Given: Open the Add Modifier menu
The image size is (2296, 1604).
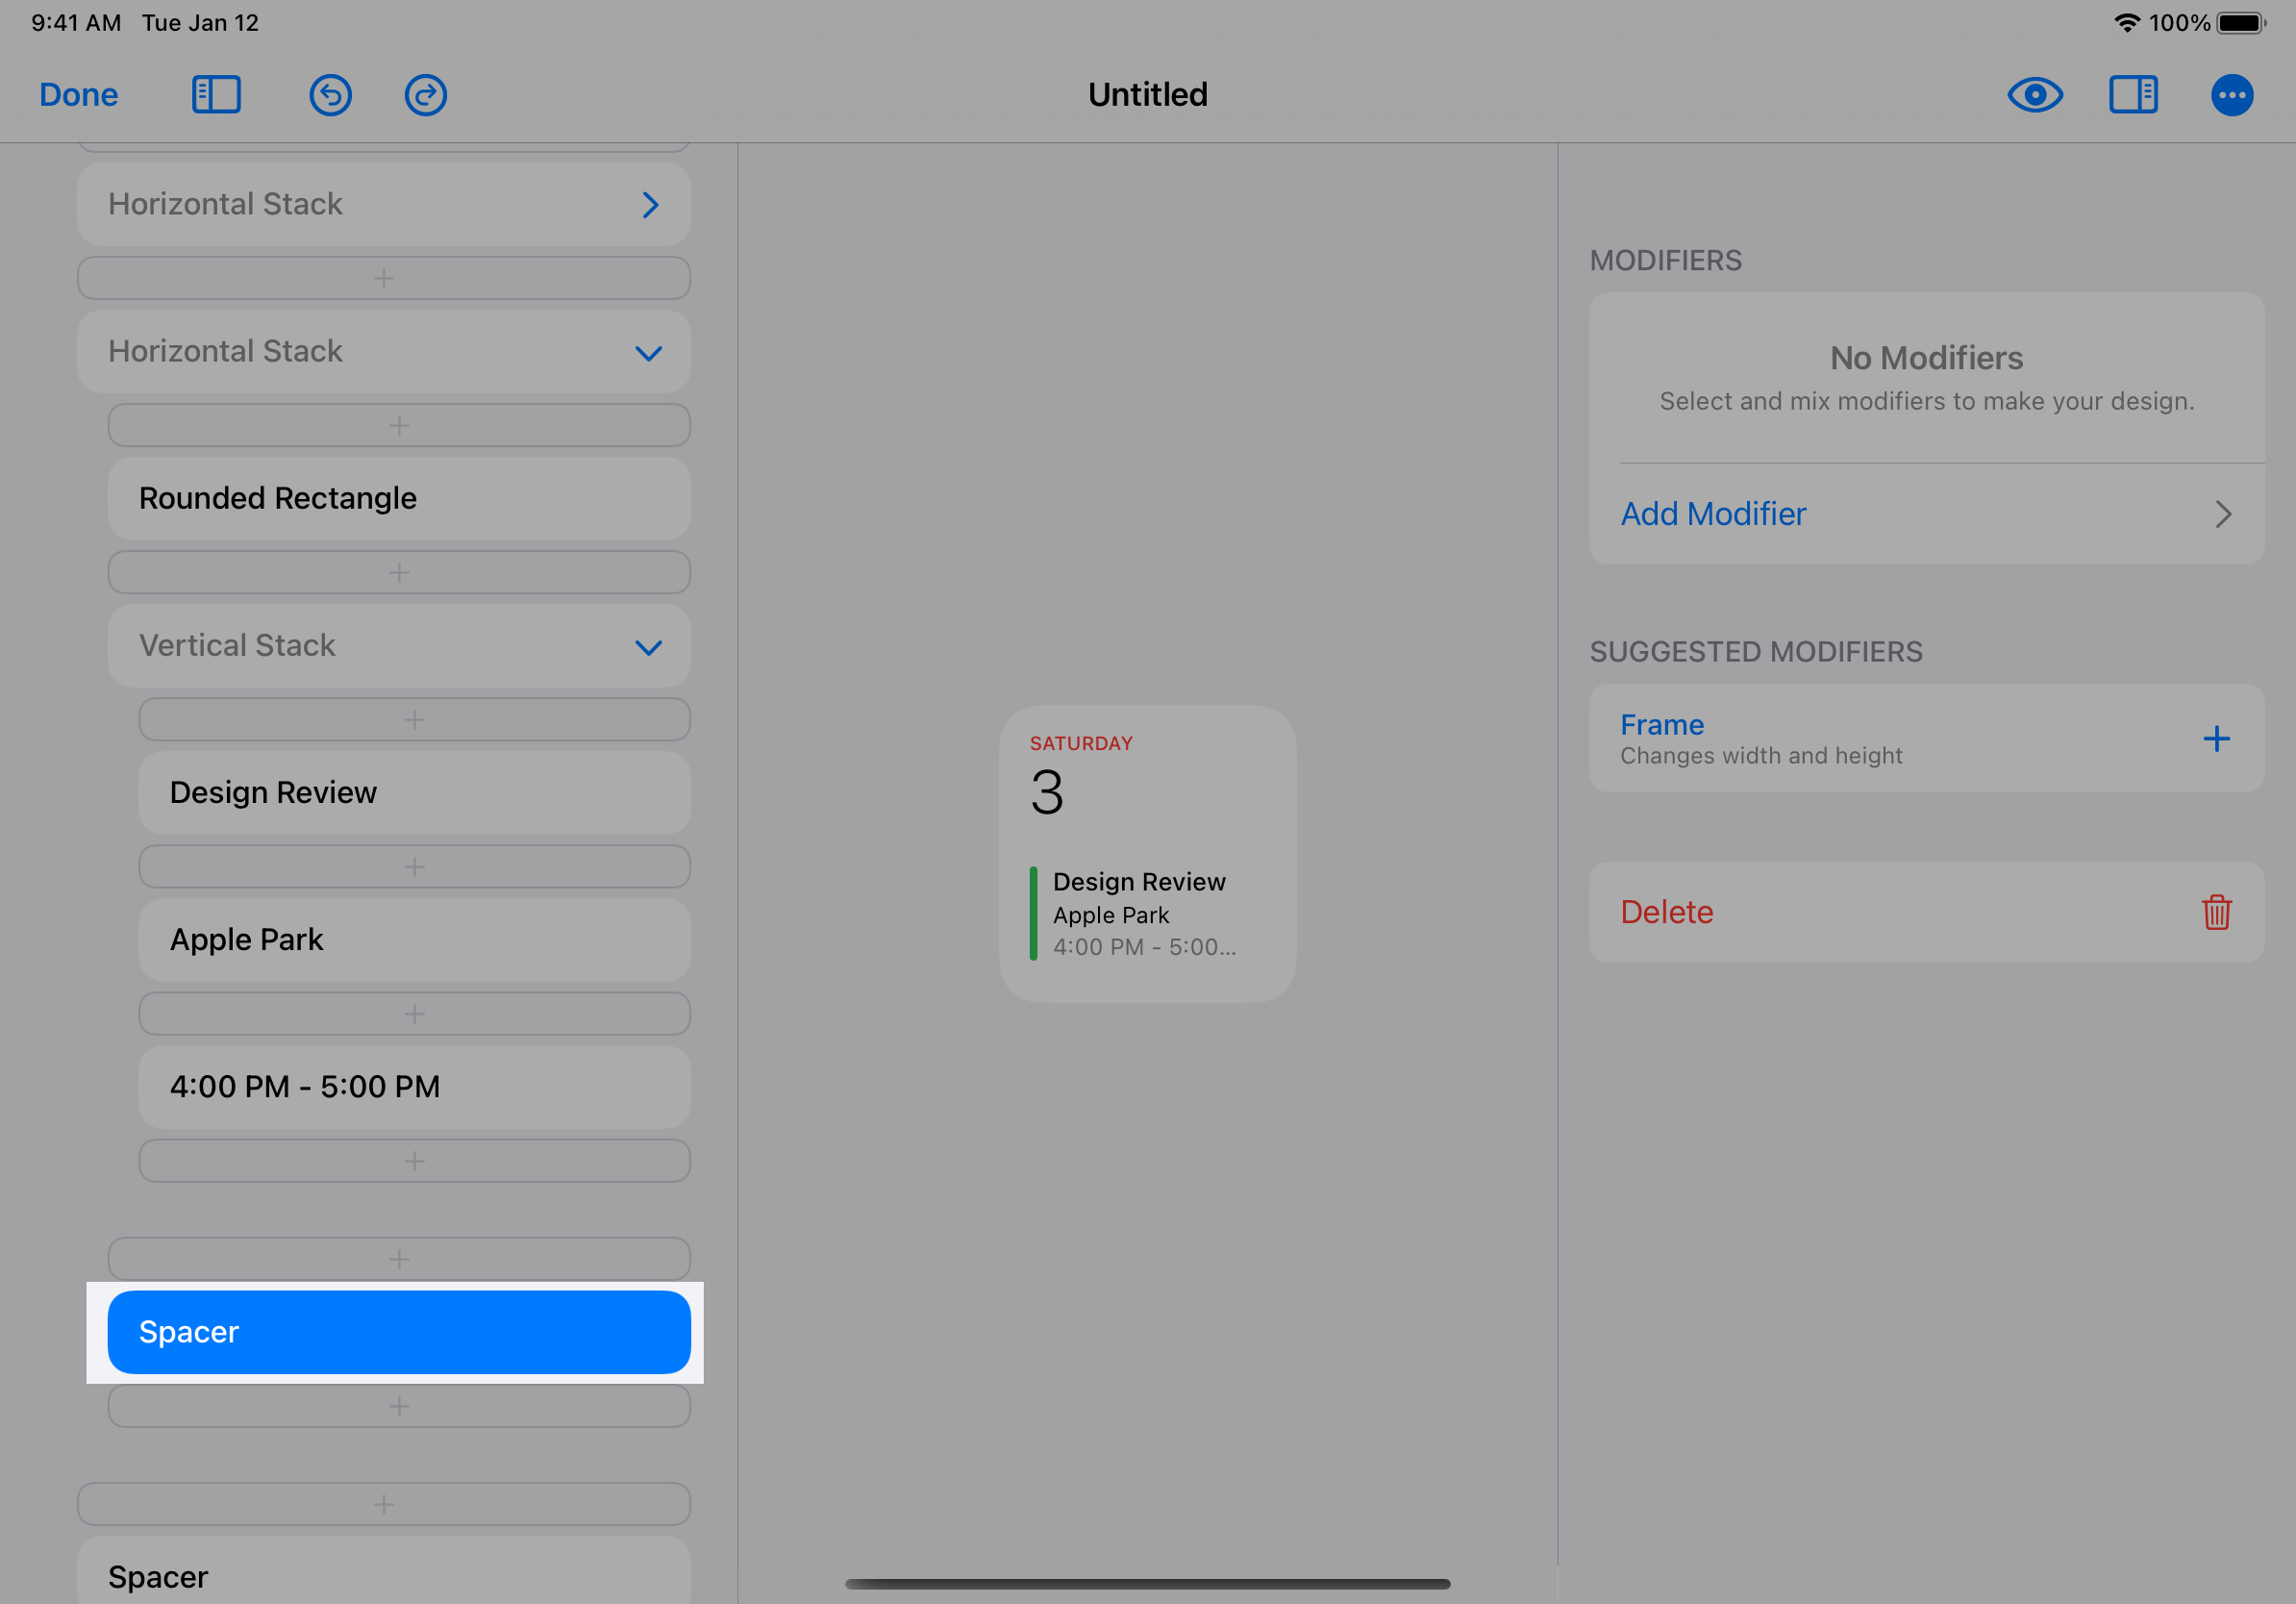Looking at the screenshot, I should click(x=1925, y=514).
